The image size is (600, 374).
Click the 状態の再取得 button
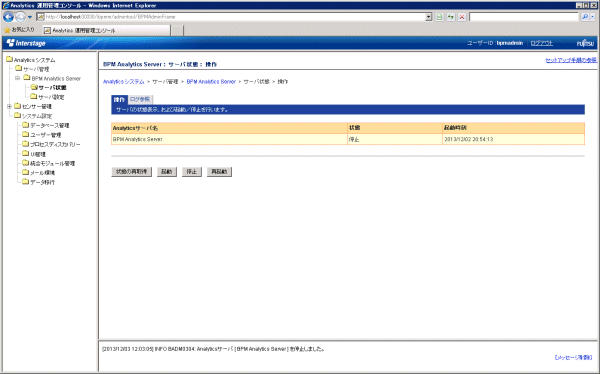point(132,172)
